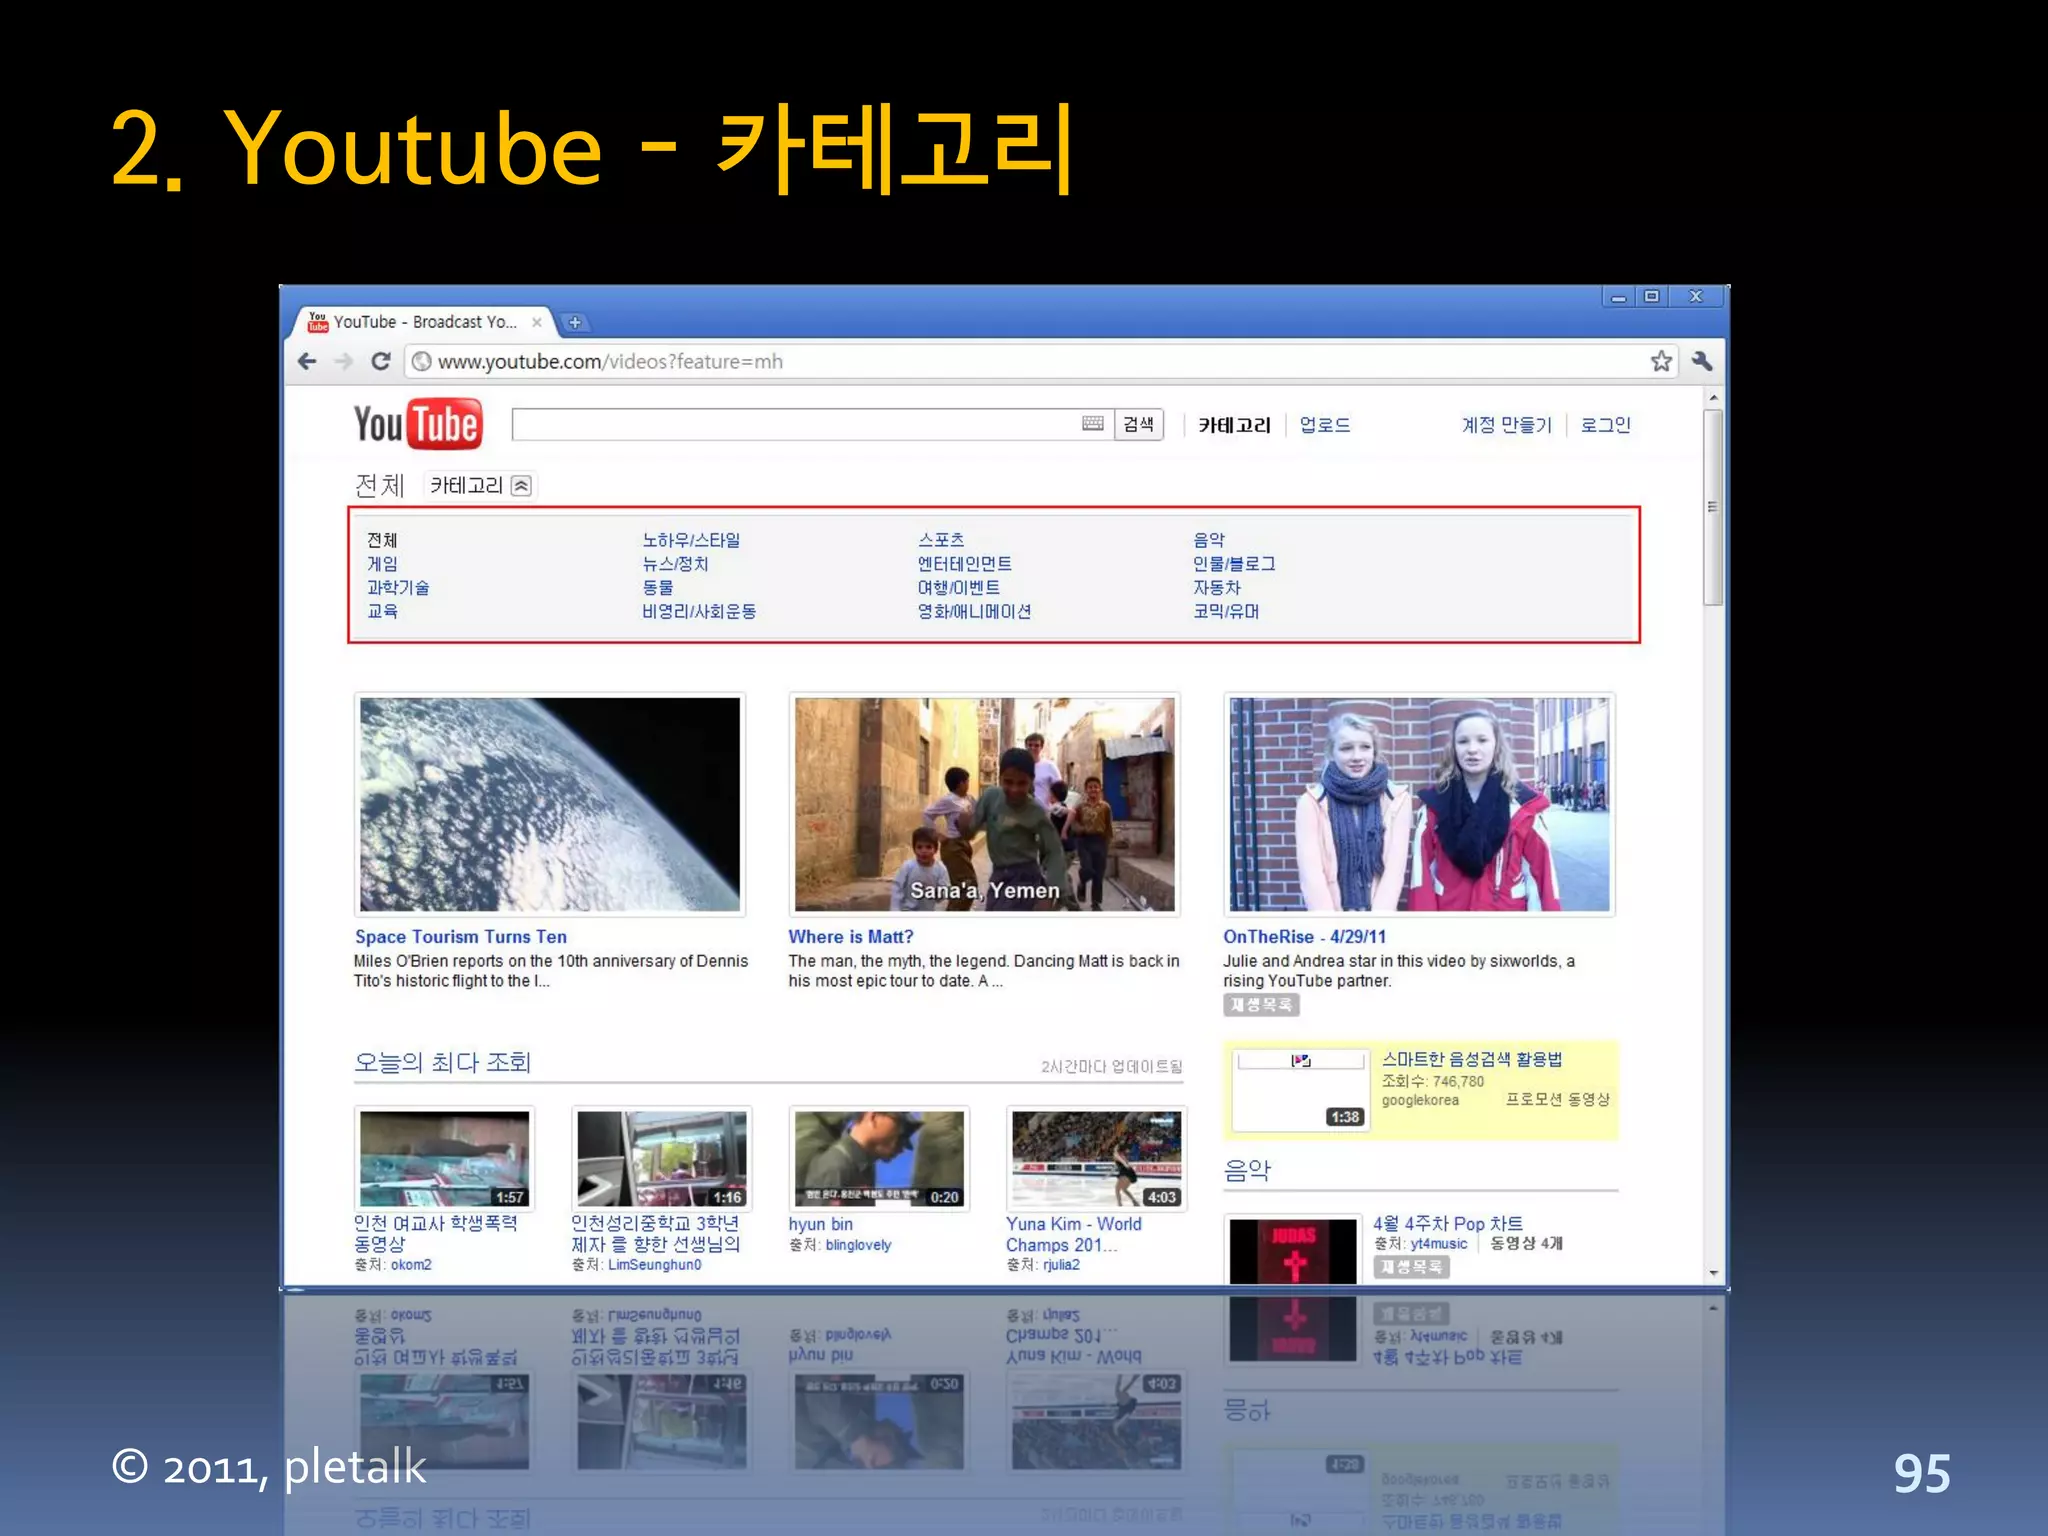Click the OnTheRise - 4/29/11 title
The image size is (2048, 1536).
coord(1305,937)
